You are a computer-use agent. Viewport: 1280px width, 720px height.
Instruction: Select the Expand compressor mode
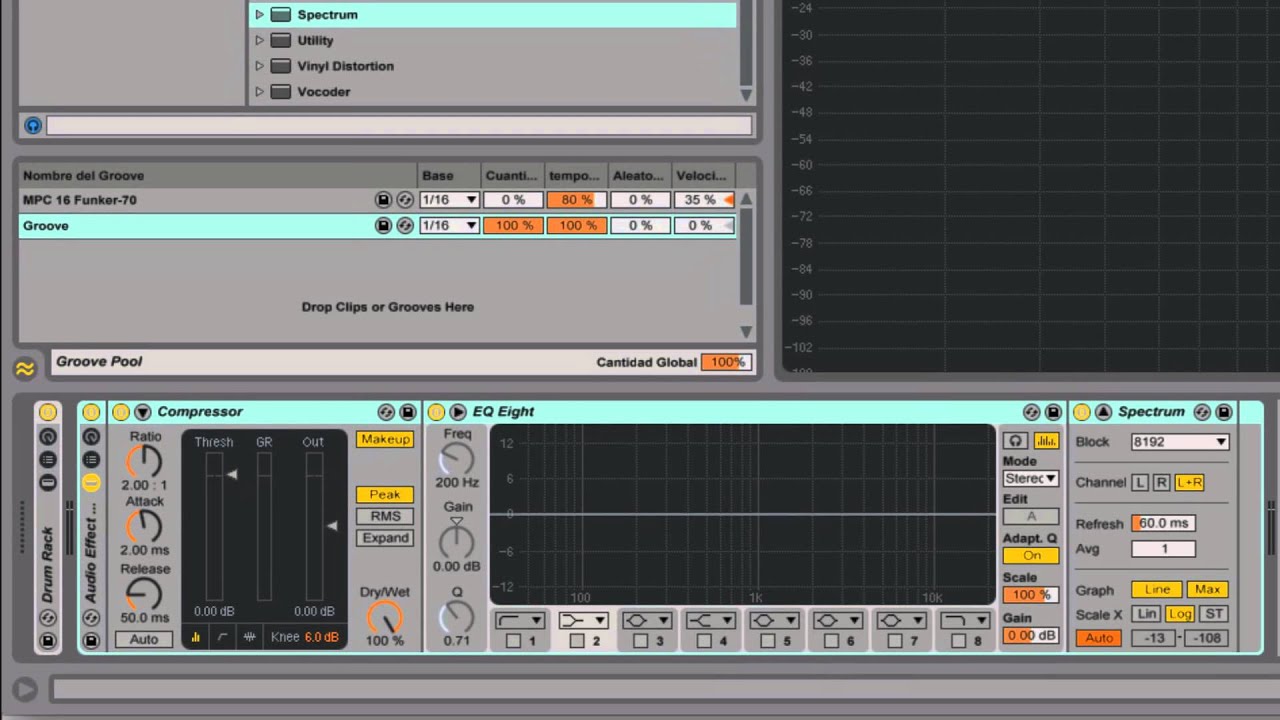click(x=385, y=538)
